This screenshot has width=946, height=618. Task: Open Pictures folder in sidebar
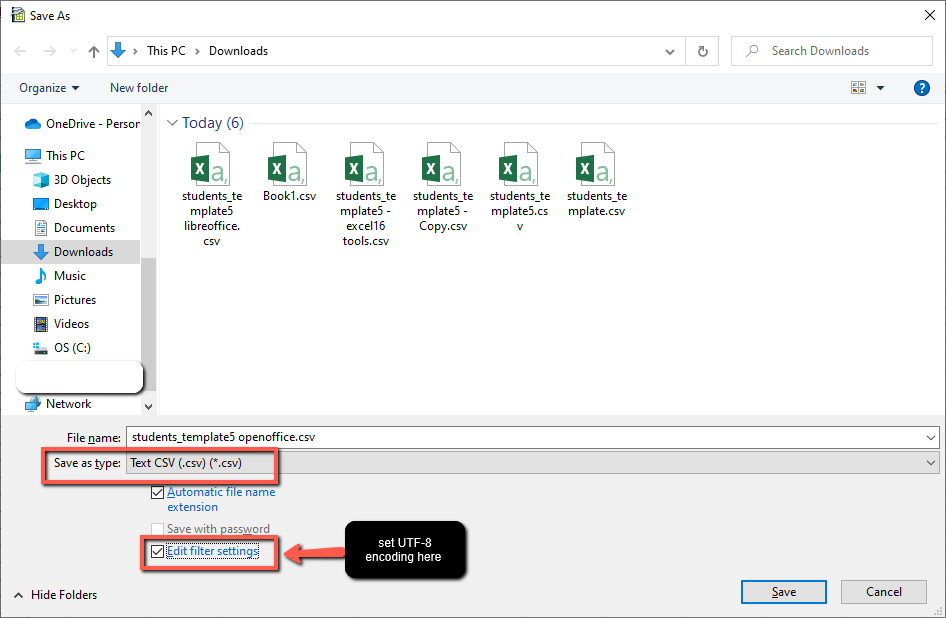65,300
